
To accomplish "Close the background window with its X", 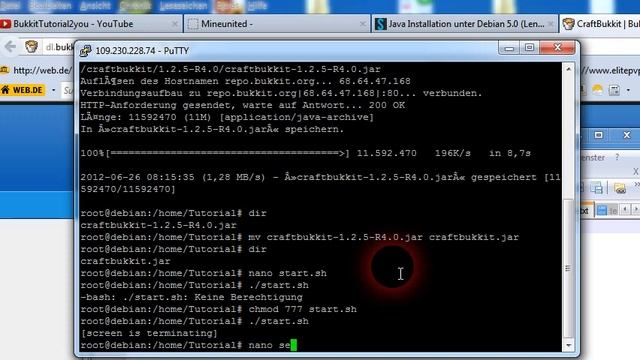I will pos(627,135).
